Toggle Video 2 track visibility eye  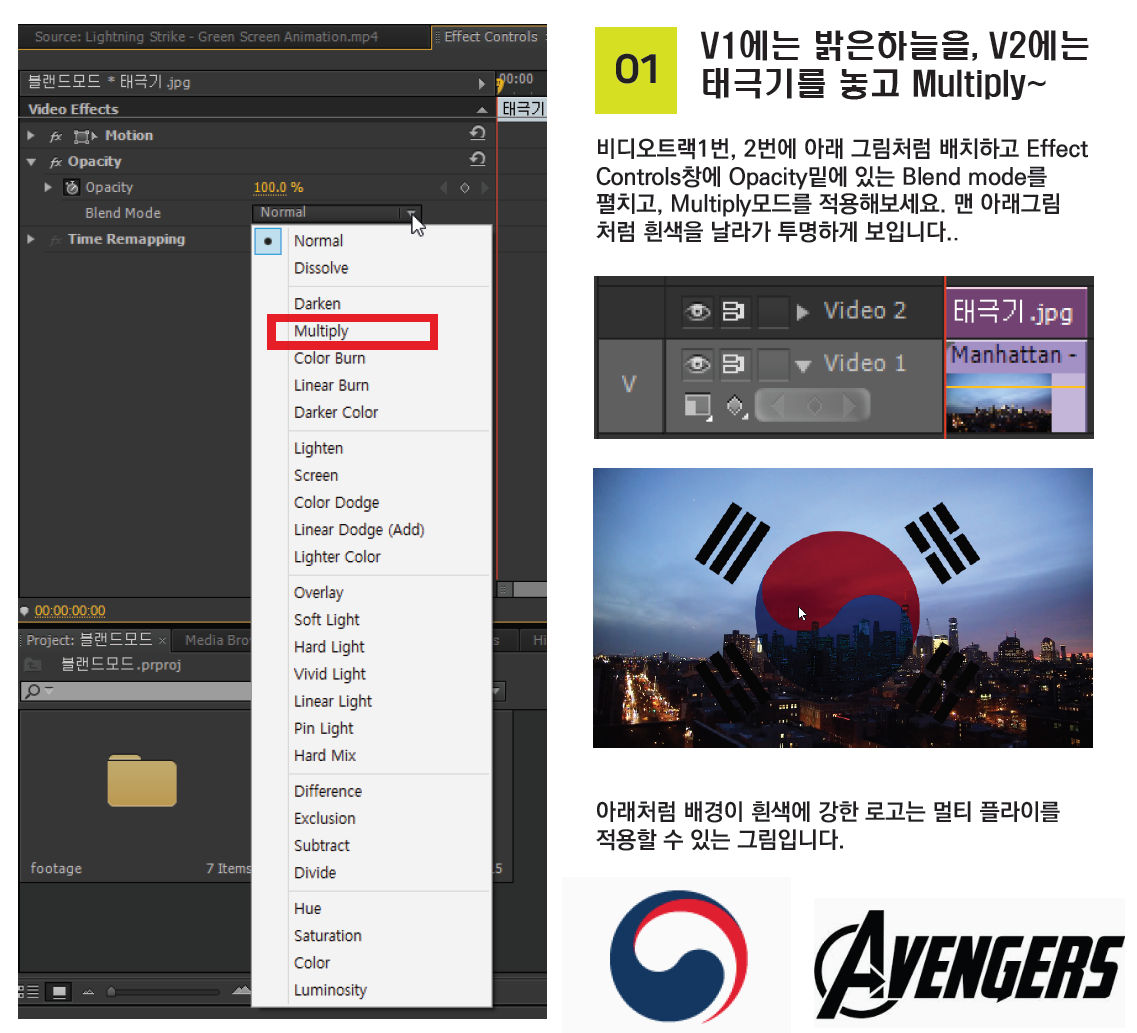(x=698, y=312)
